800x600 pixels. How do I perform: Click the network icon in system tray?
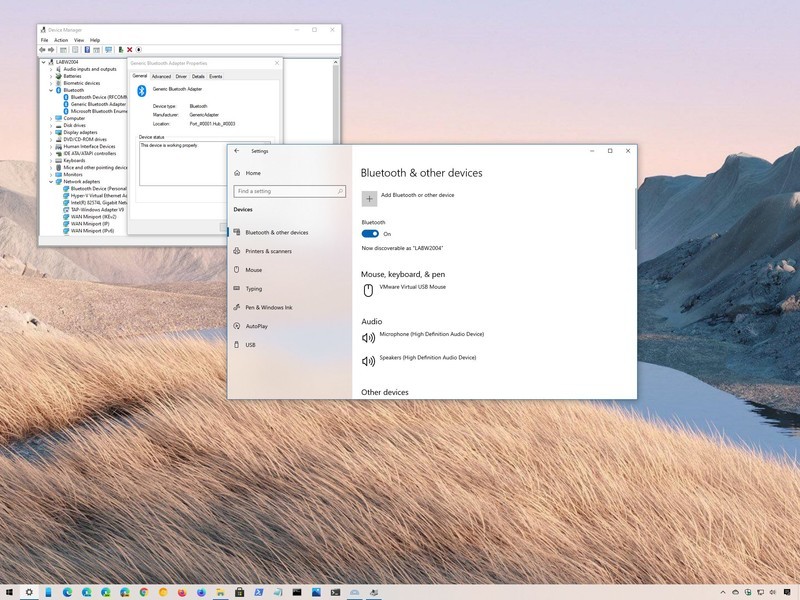point(761,592)
